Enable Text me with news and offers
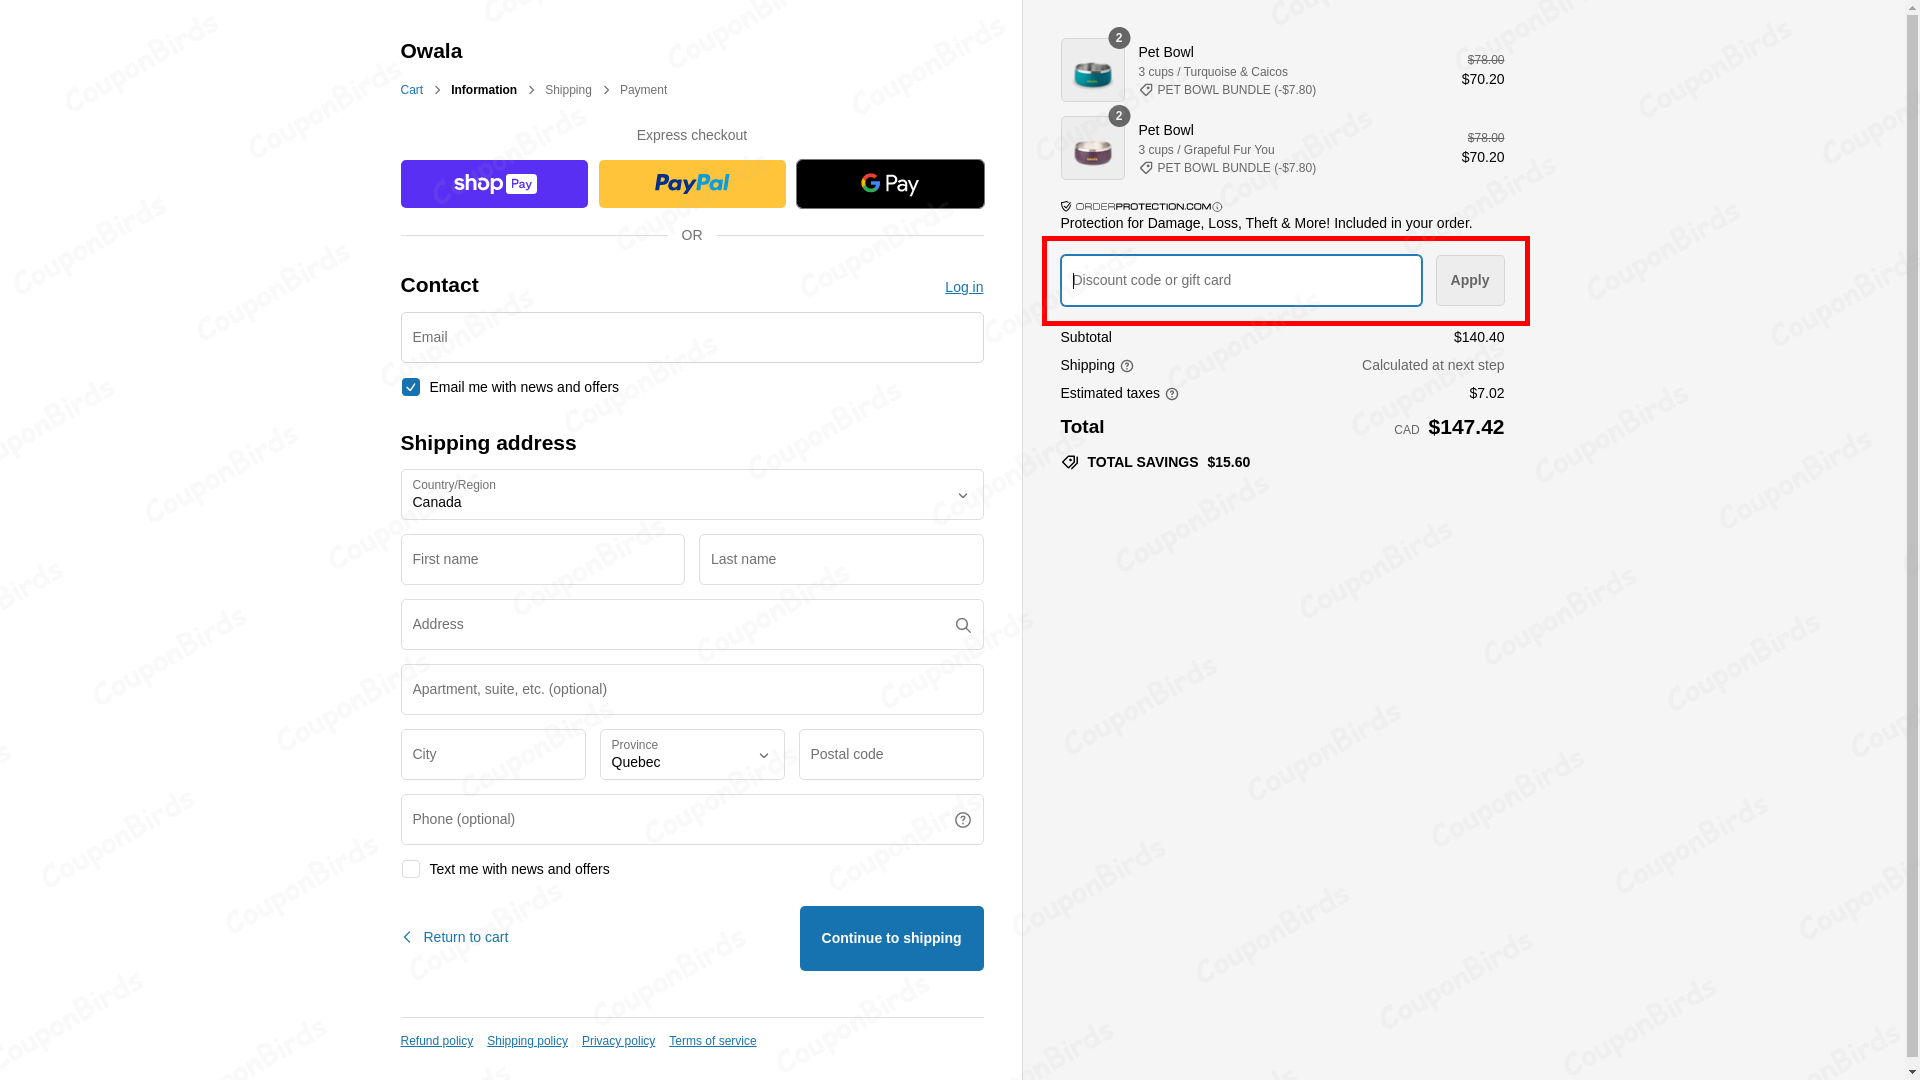The height and width of the screenshot is (1080, 1920). 410,869
